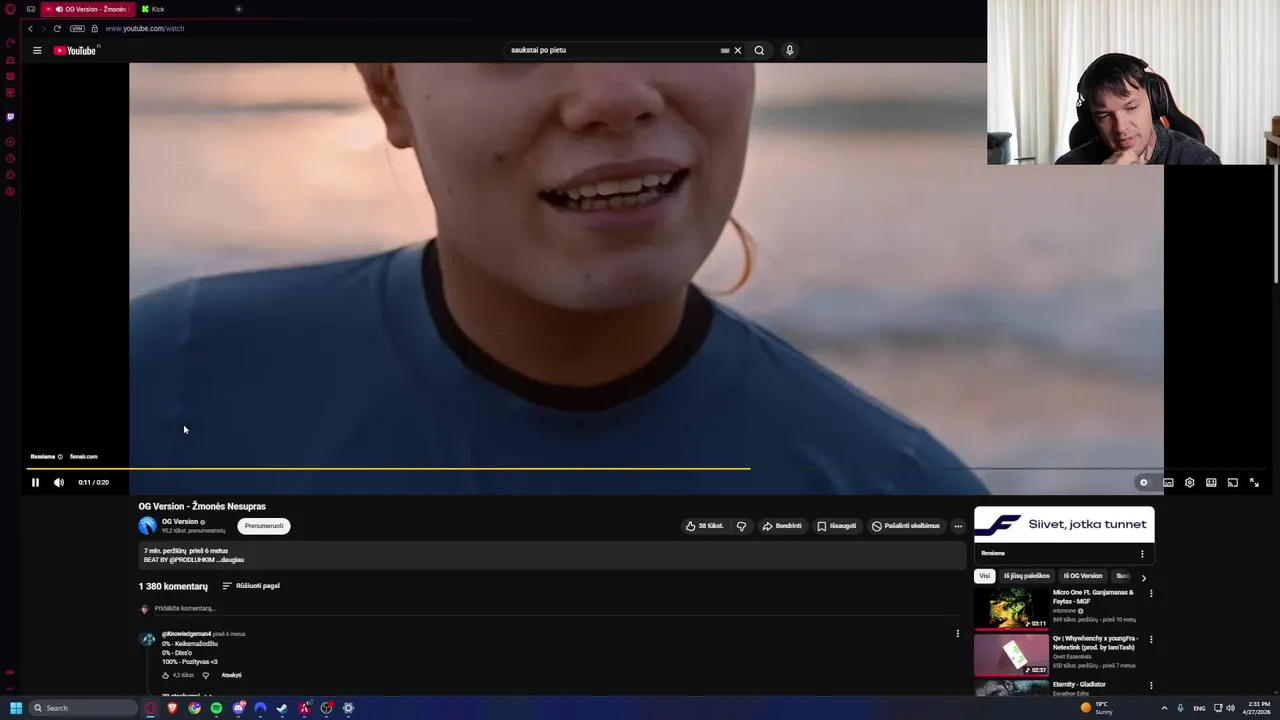Open the Opera GX main menu logo
Screen dimensions: 1280x720
[x=10, y=9]
